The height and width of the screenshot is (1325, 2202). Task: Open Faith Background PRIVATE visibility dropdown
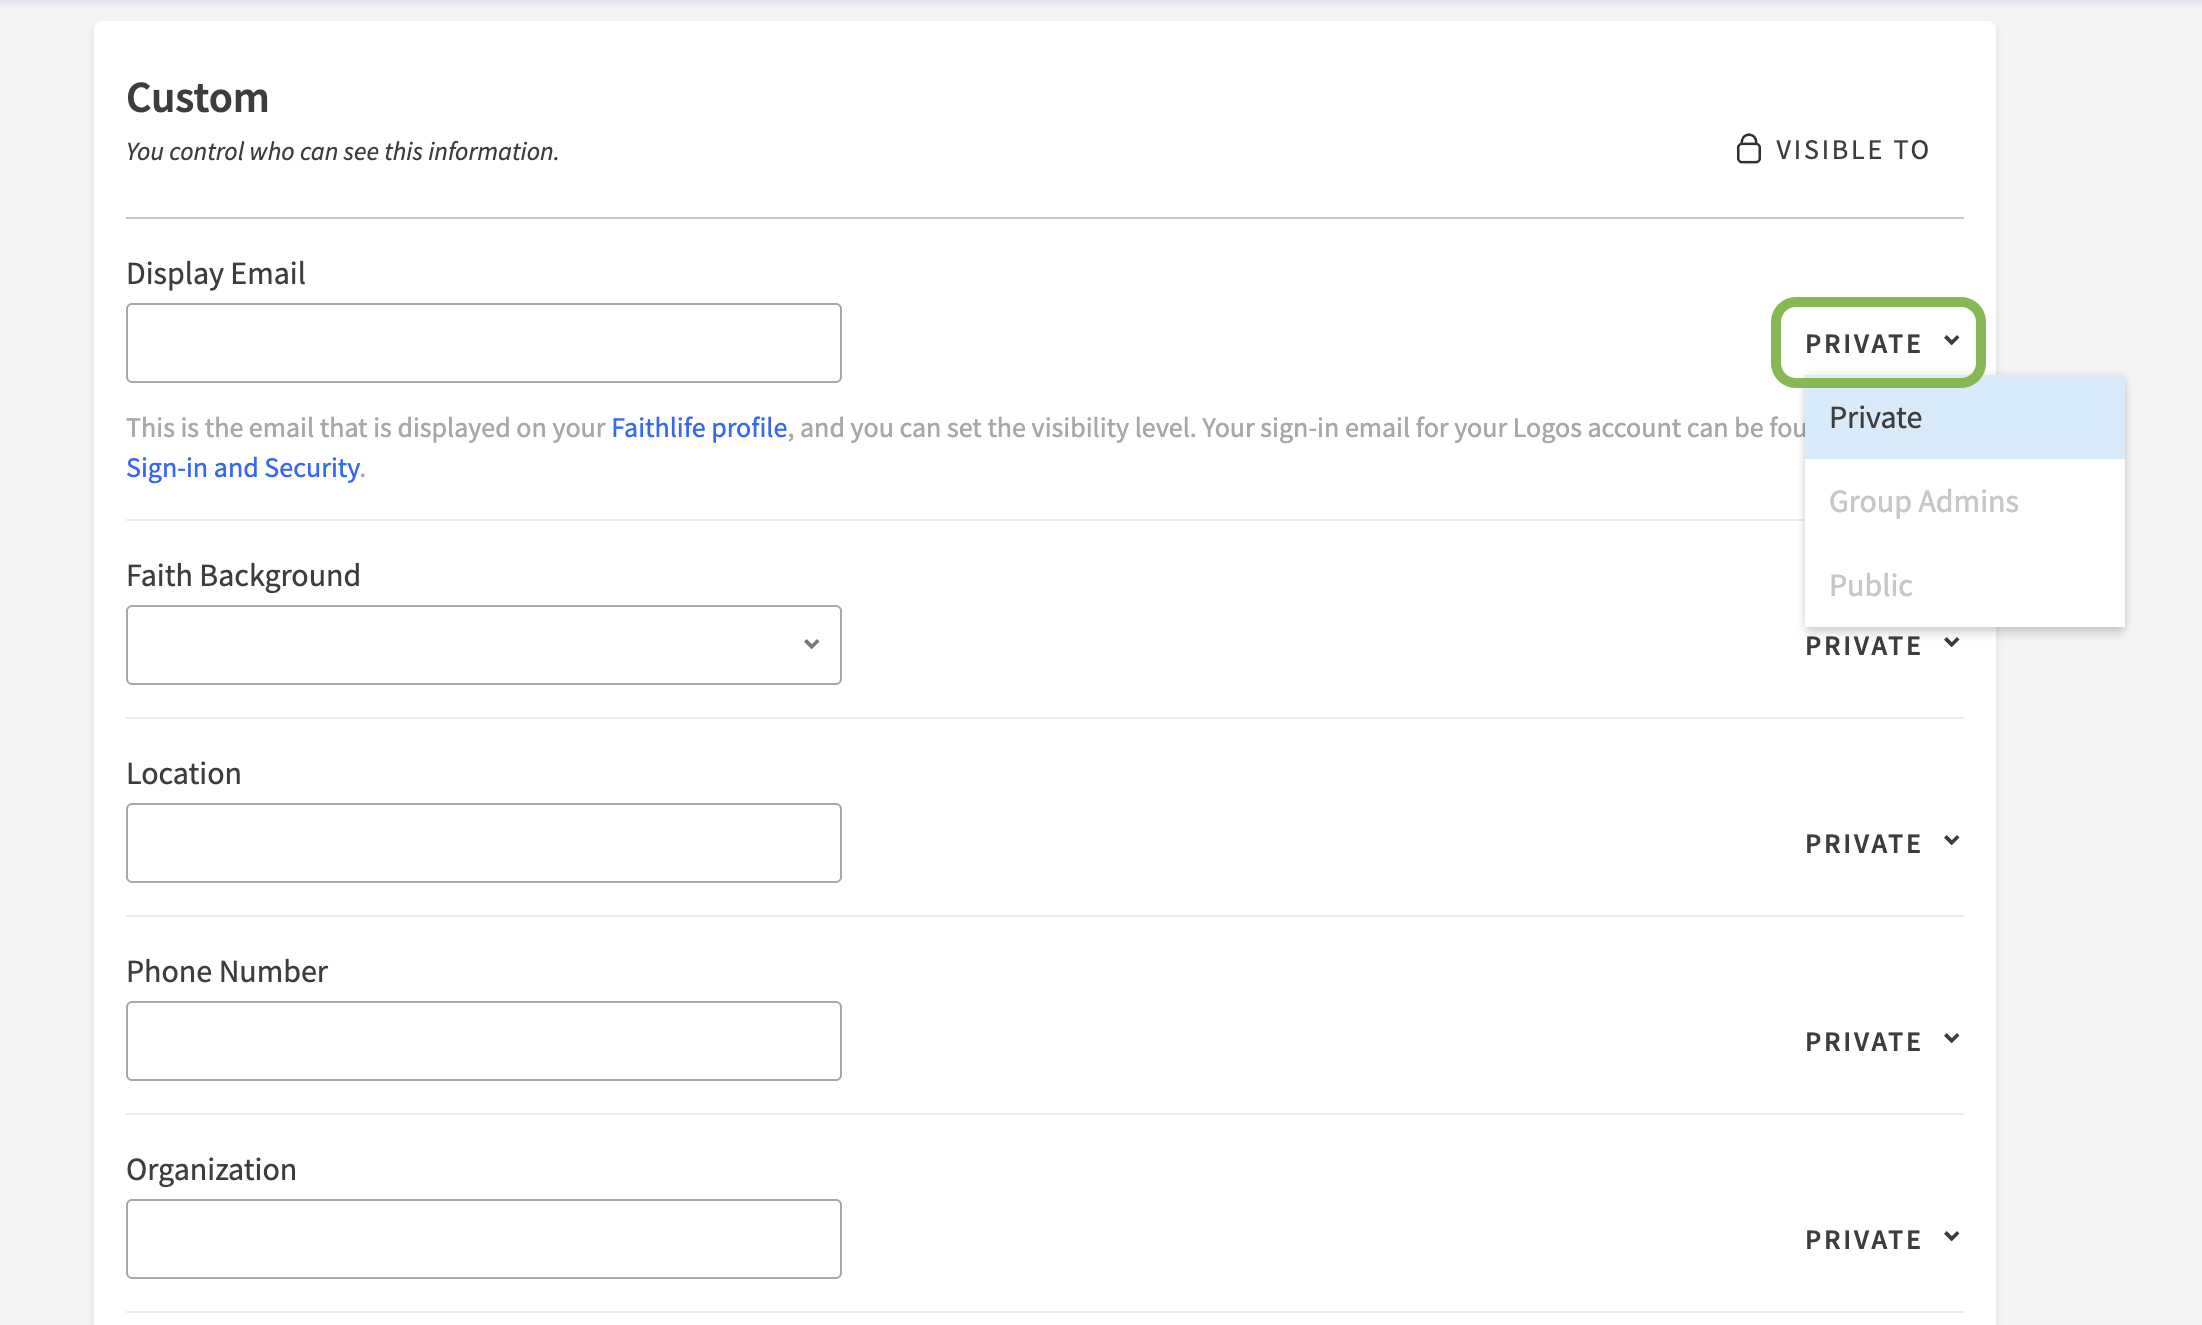[1881, 645]
